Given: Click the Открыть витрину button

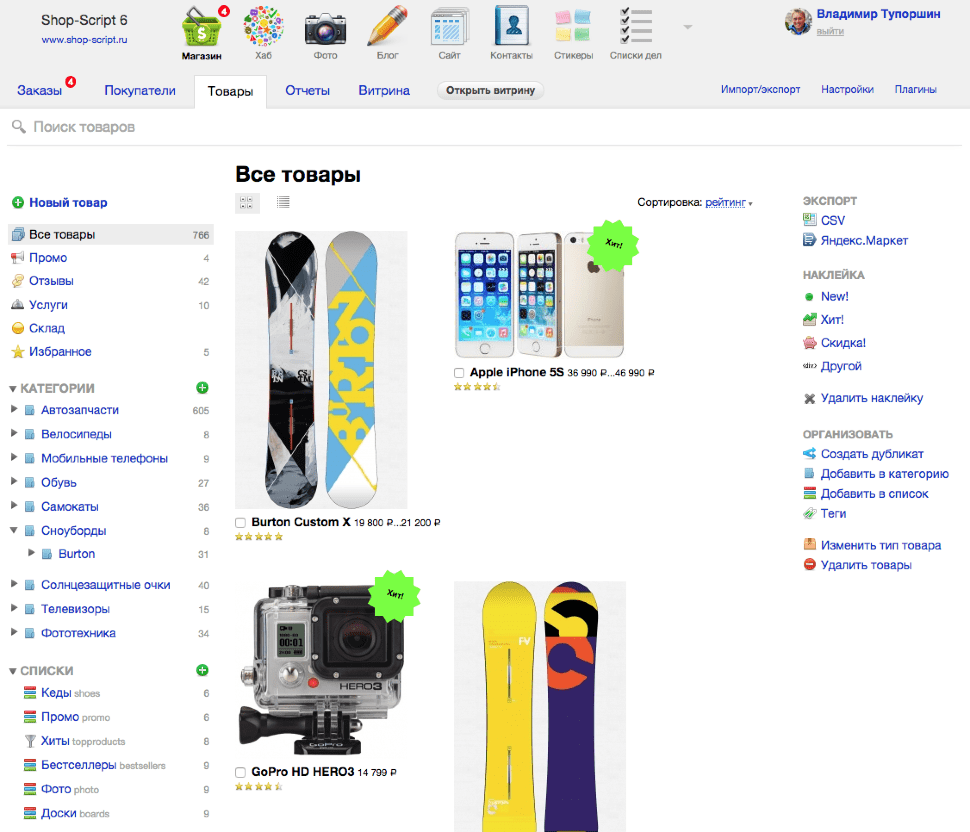Looking at the screenshot, I should [491, 90].
